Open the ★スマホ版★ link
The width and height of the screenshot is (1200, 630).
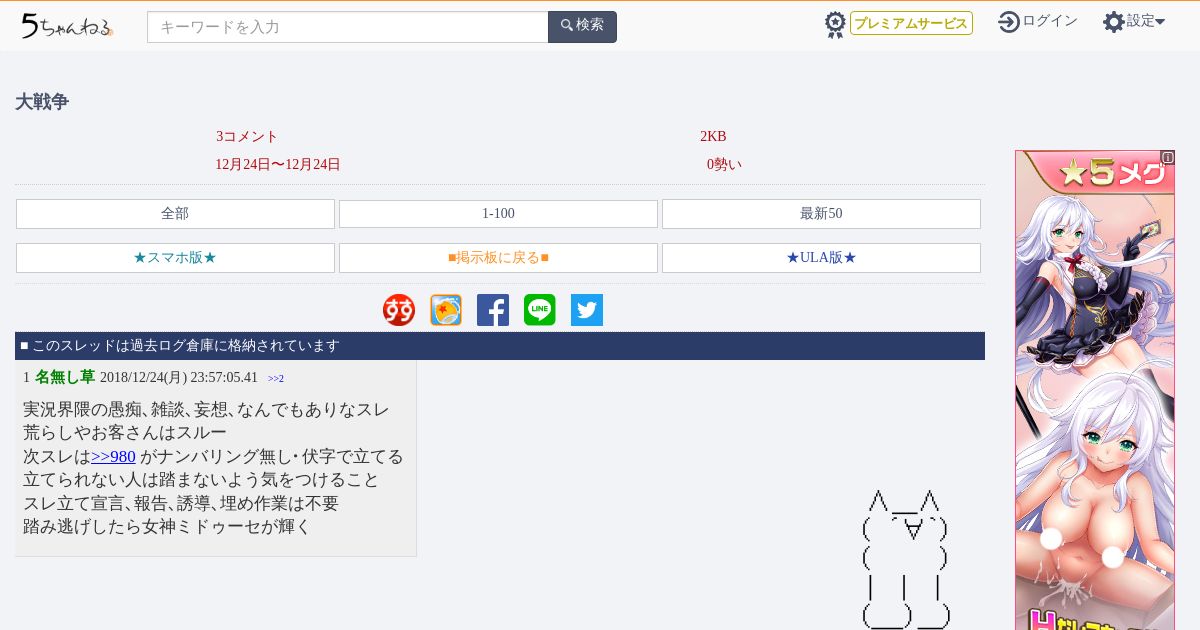point(175,258)
